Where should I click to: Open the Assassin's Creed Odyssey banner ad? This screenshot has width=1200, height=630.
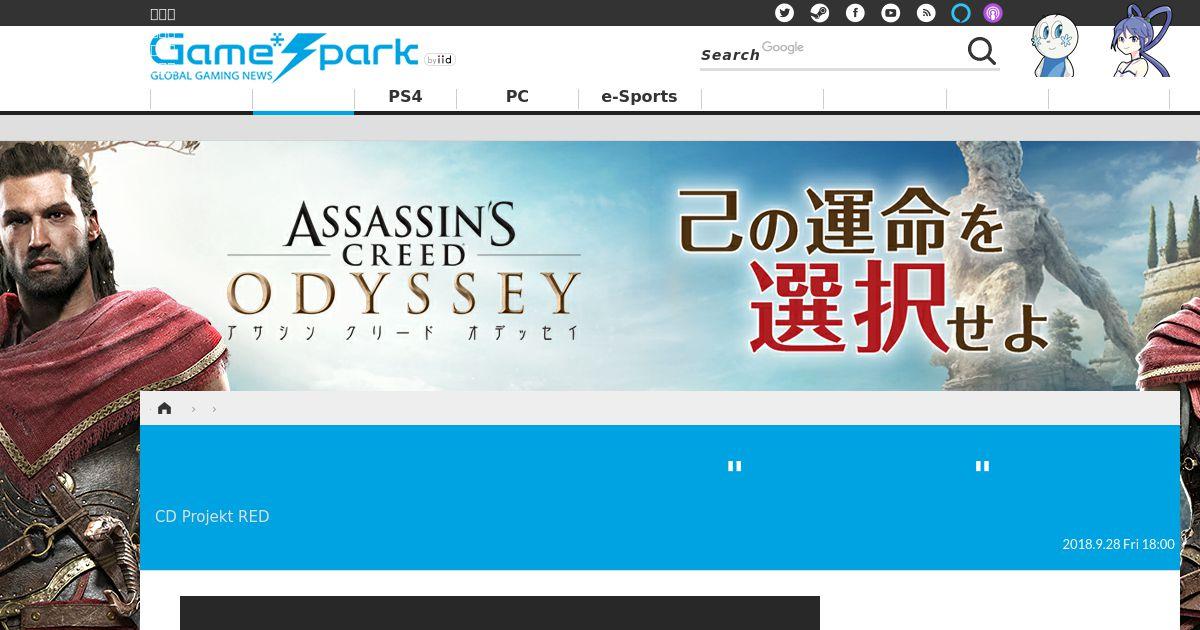coord(600,266)
